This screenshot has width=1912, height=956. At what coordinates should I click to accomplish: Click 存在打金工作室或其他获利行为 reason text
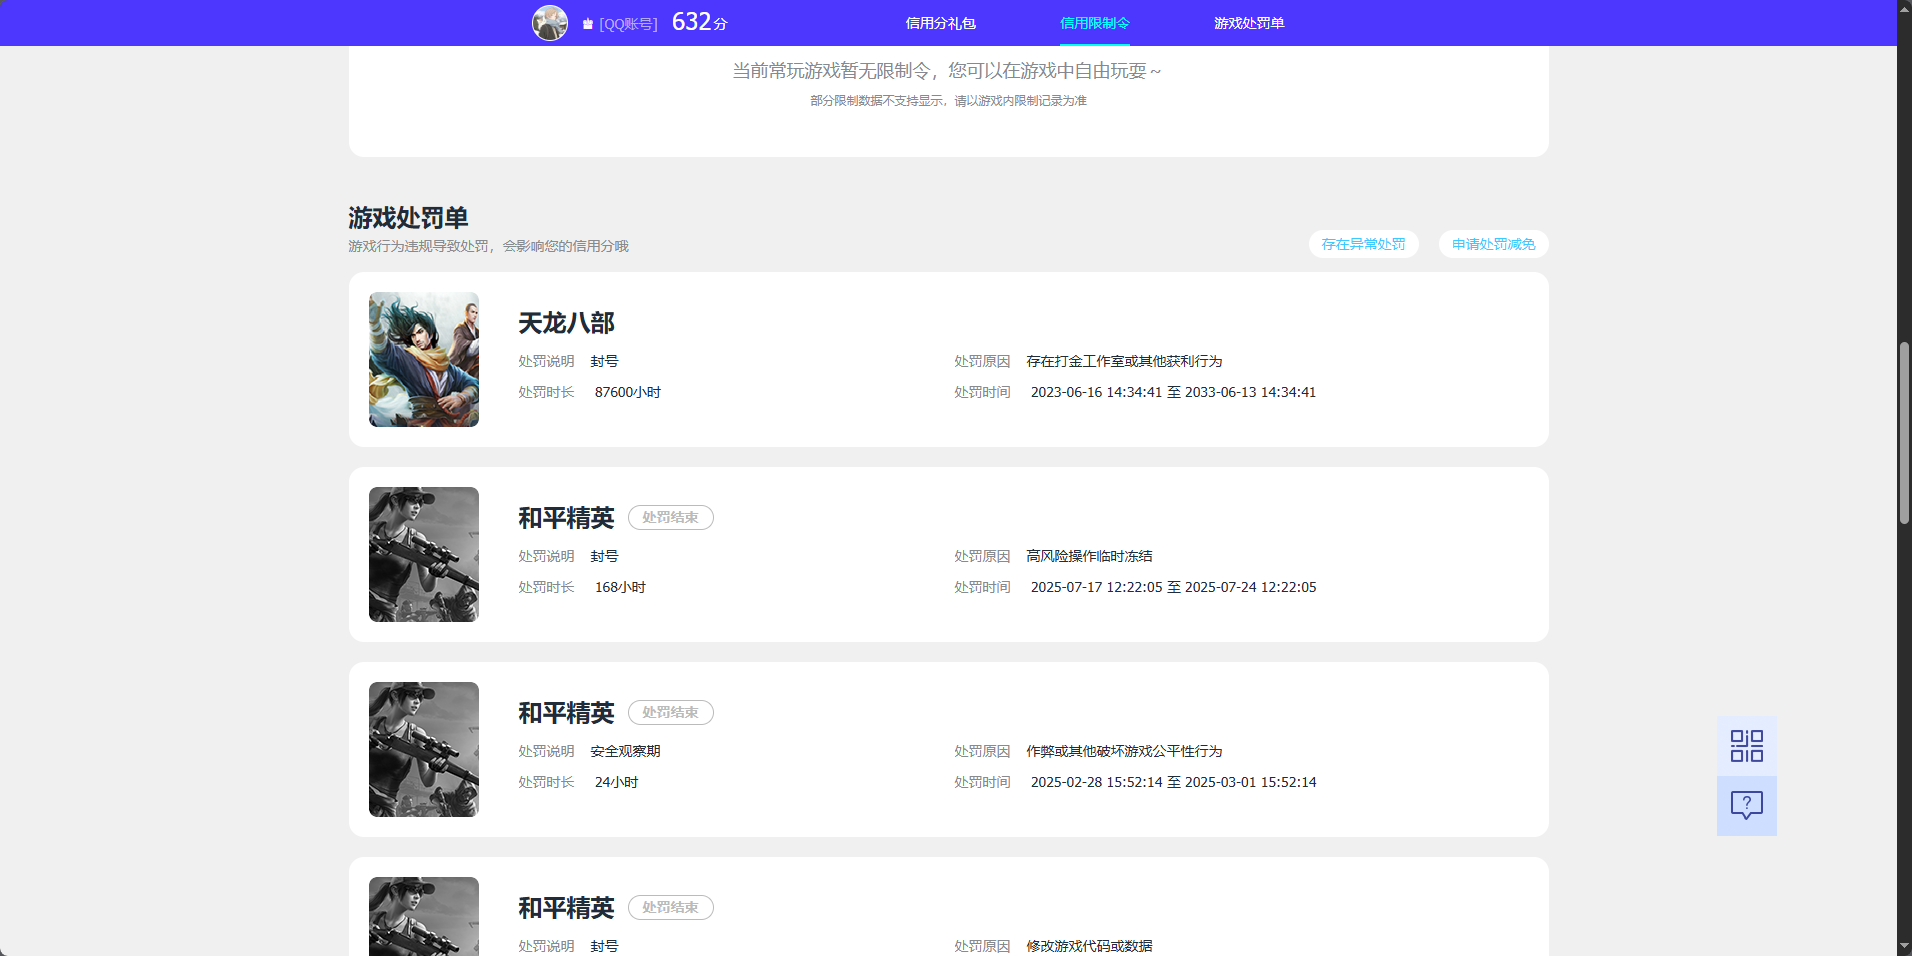coord(1124,361)
